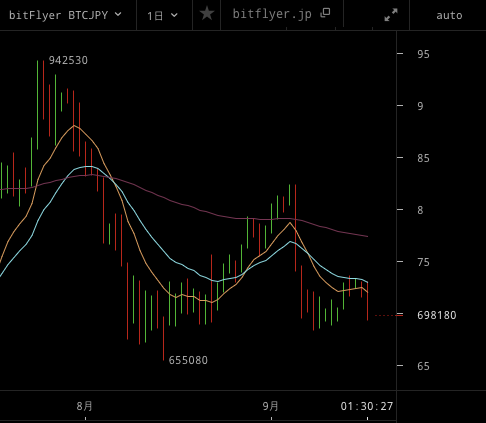Screen dimensions: 486x423
Task: Click the favorite star icon
Action: 207,14
